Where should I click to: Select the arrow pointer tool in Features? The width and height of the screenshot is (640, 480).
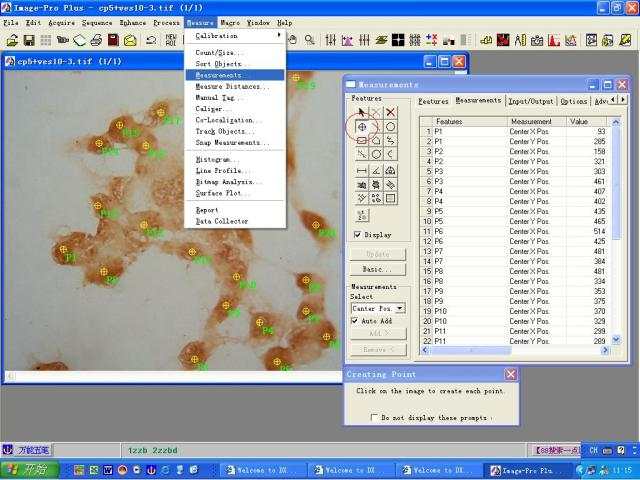pos(361,113)
